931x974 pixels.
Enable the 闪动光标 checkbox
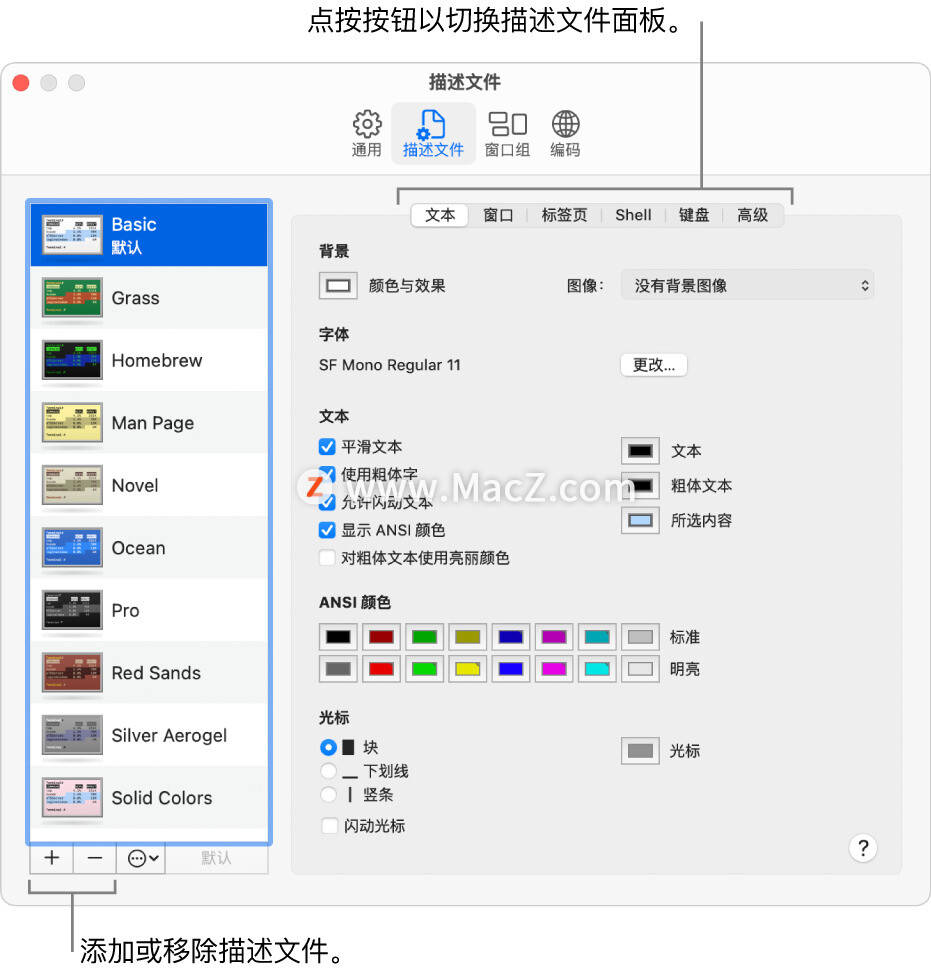329,826
